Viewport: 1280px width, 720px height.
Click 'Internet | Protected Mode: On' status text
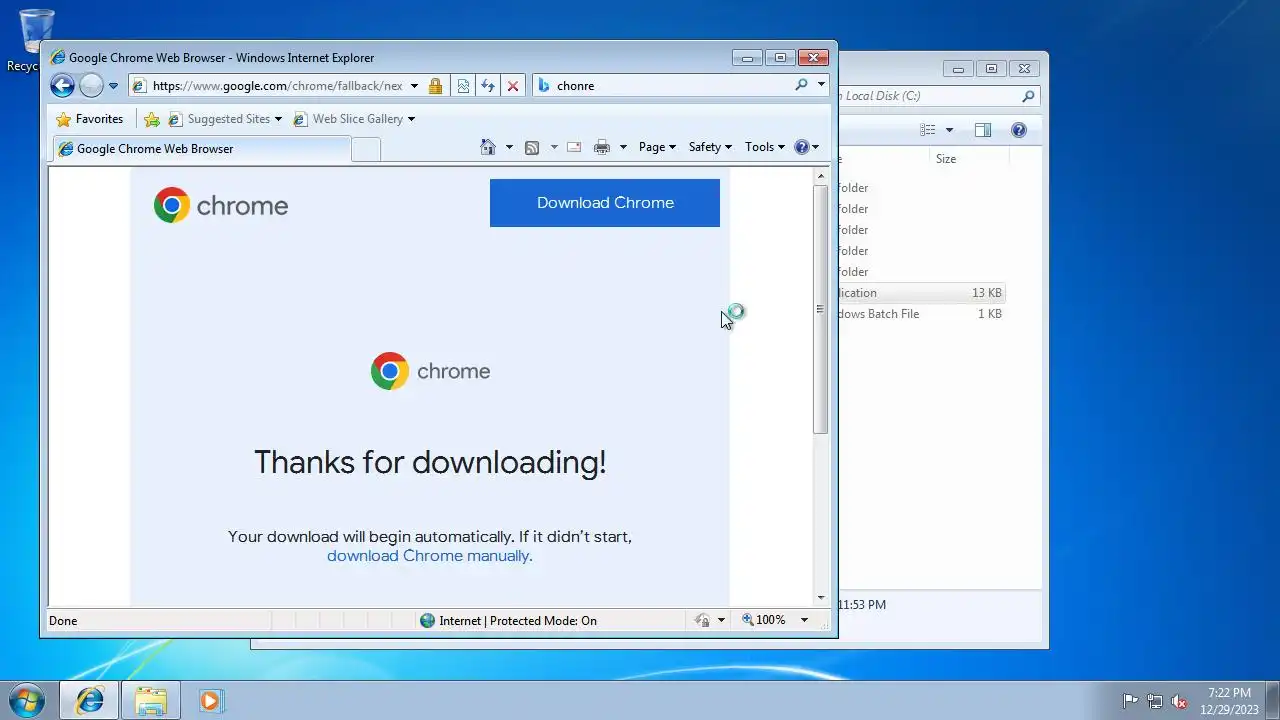(518, 621)
